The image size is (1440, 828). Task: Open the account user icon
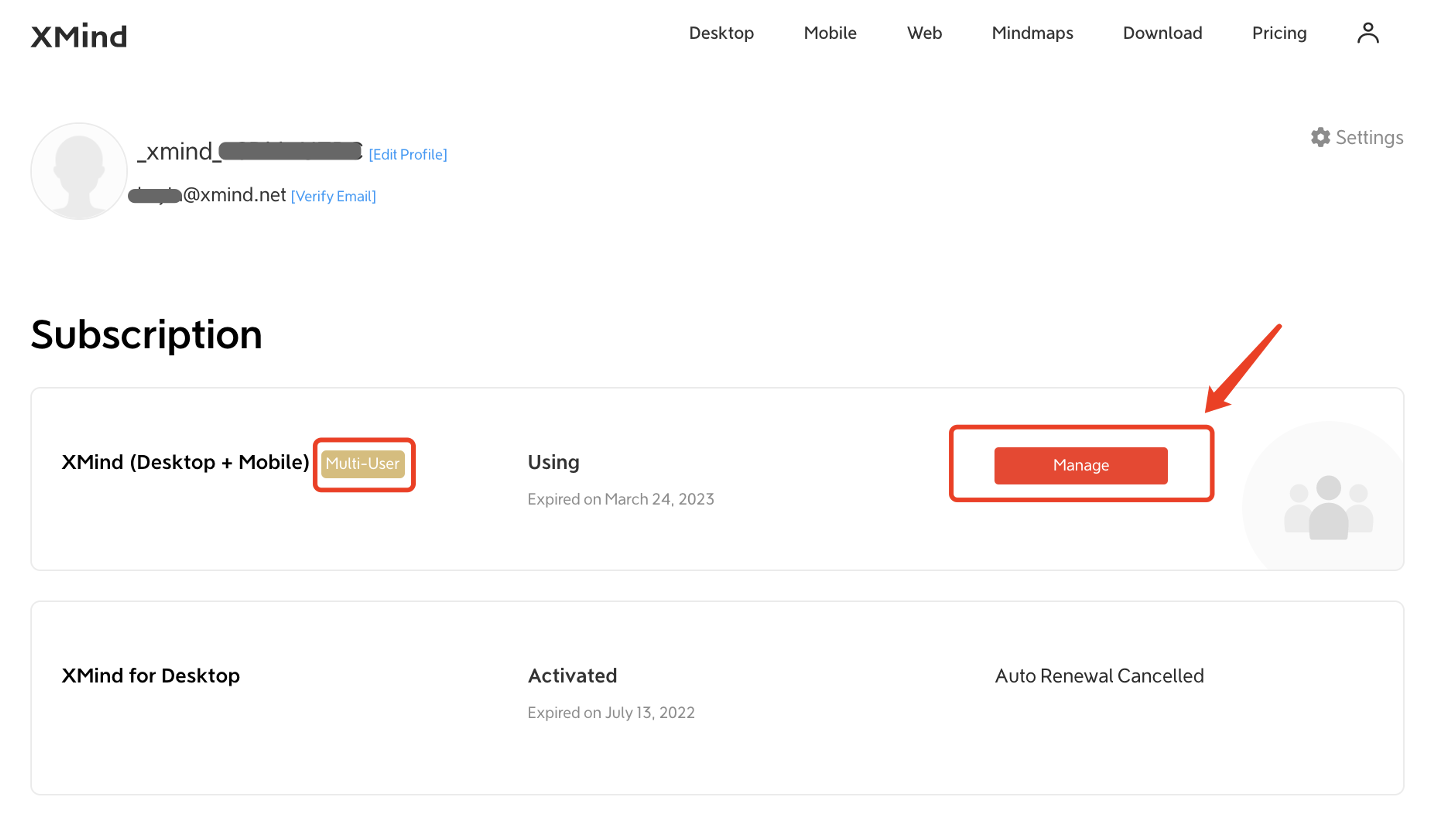pos(1368,33)
